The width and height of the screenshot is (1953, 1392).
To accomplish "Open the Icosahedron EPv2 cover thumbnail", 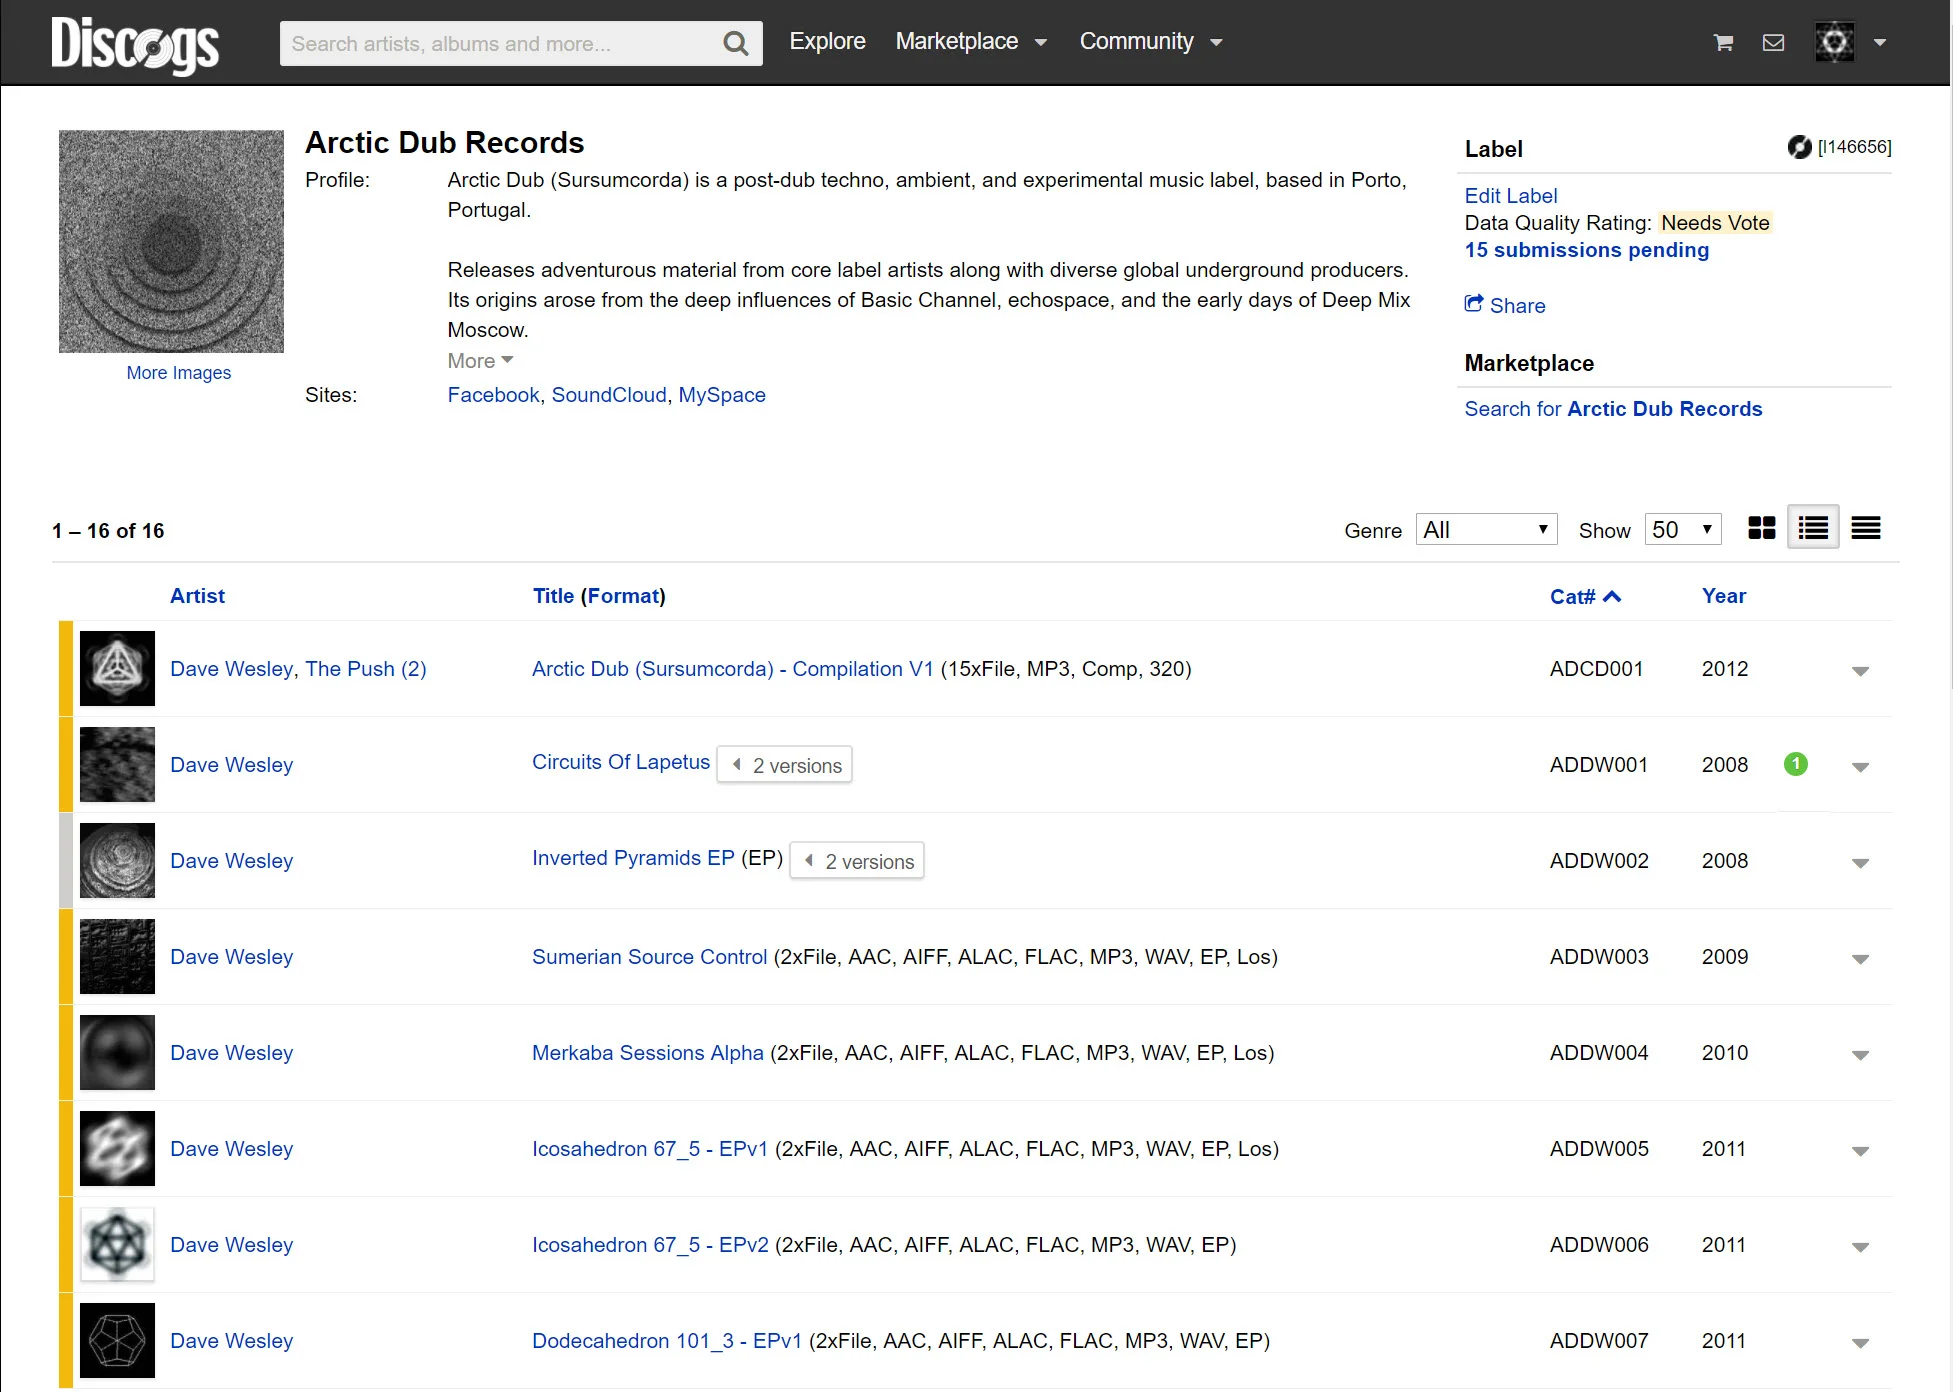I will [x=117, y=1244].
